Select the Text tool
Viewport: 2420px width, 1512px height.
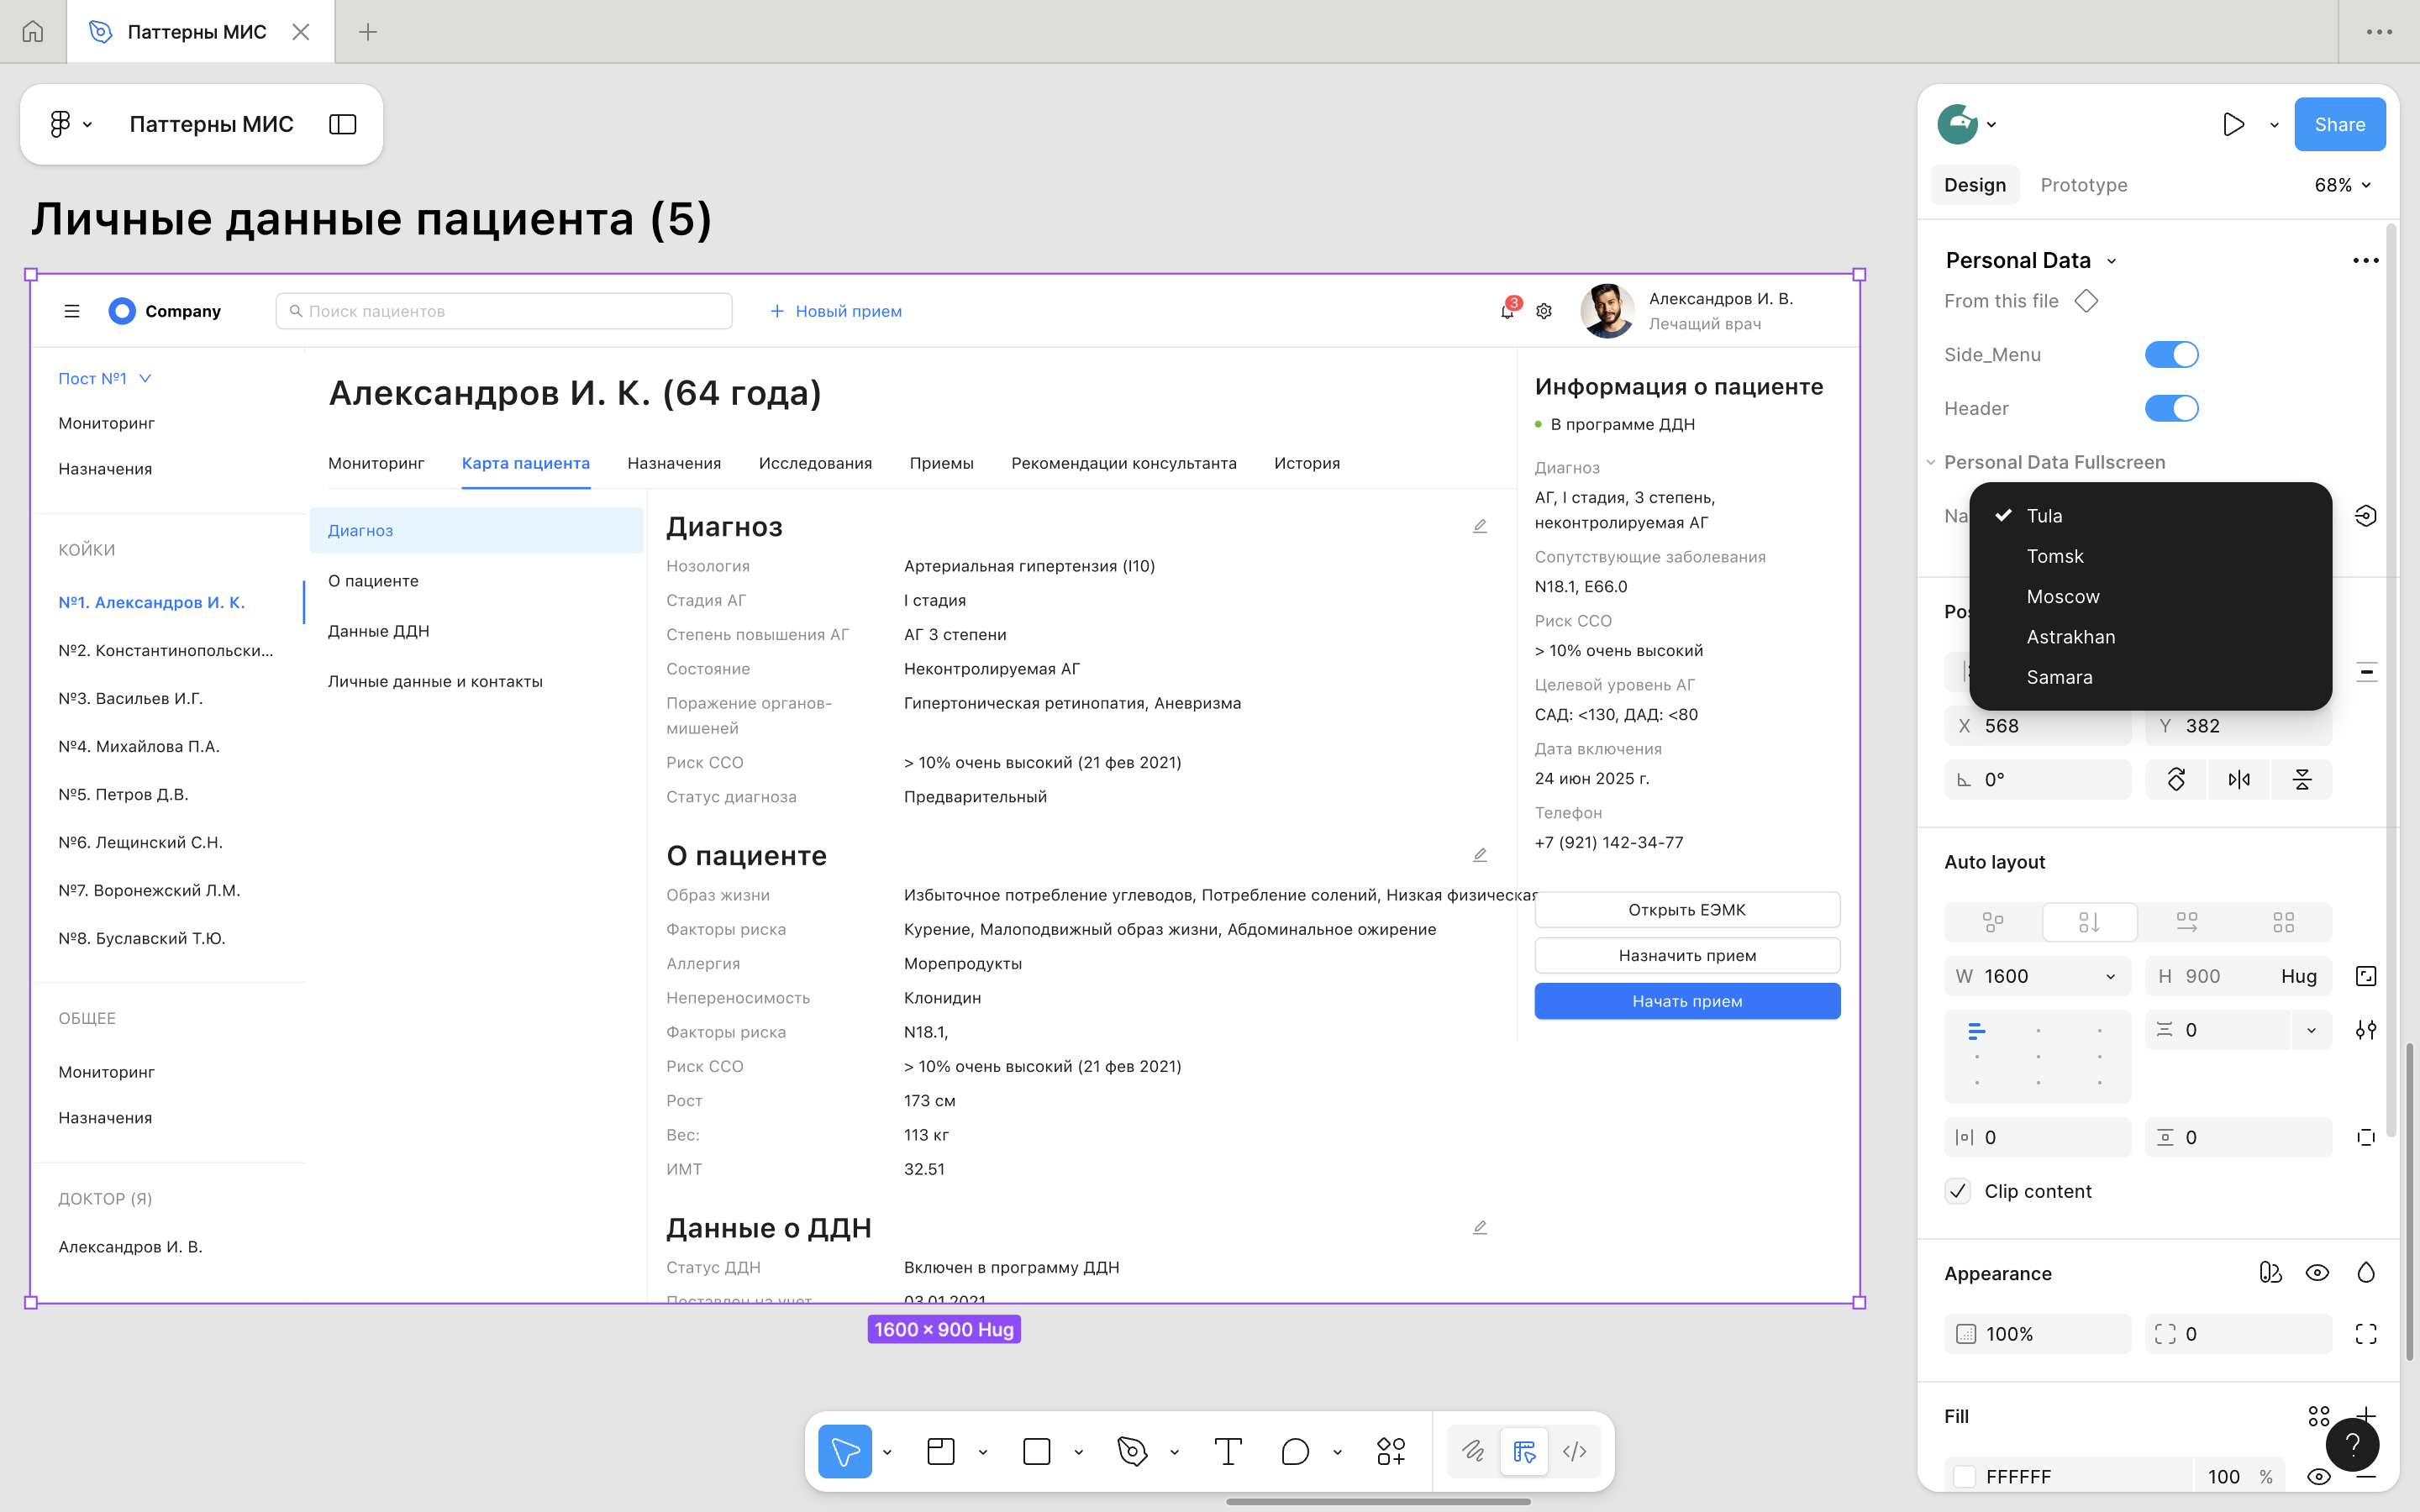pyautogui.click(x=1227, y=1451)
